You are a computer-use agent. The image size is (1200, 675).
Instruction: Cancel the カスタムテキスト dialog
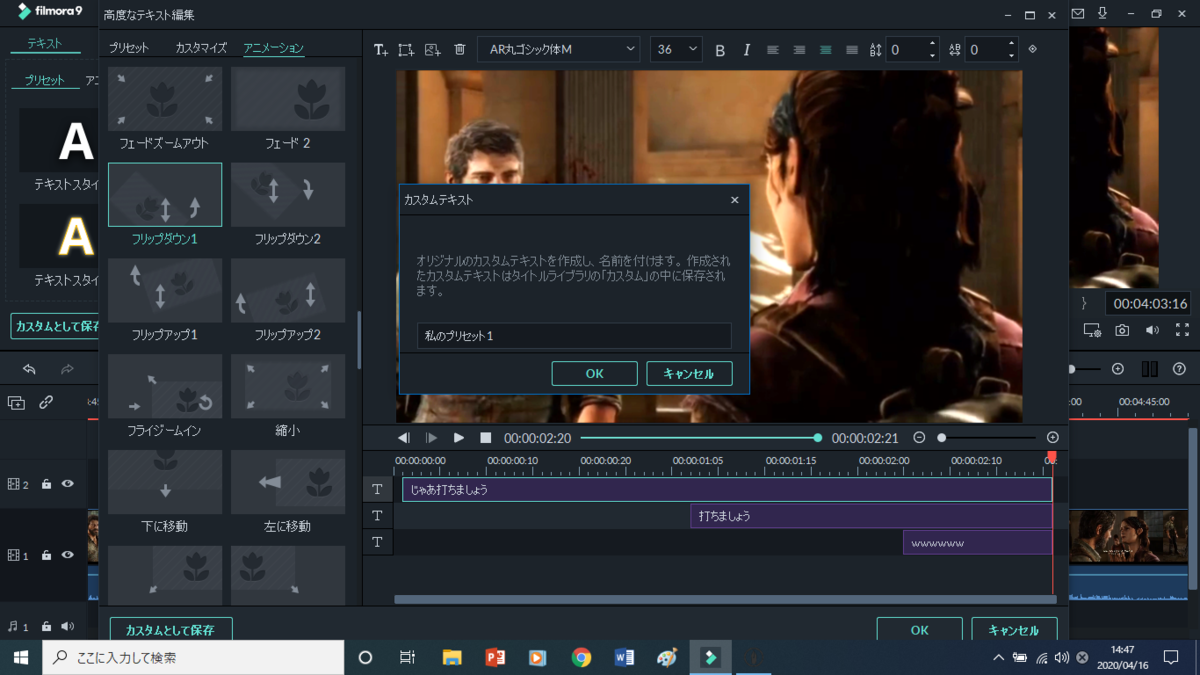click(x=689, y=374)
